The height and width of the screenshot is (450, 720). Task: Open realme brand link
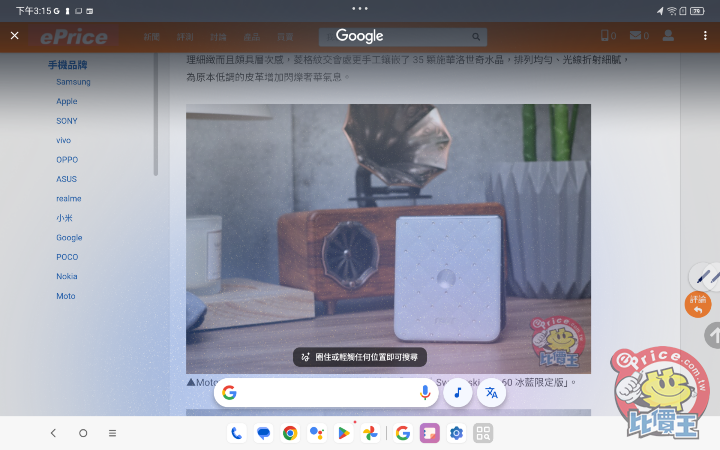(x=69, y=199)
